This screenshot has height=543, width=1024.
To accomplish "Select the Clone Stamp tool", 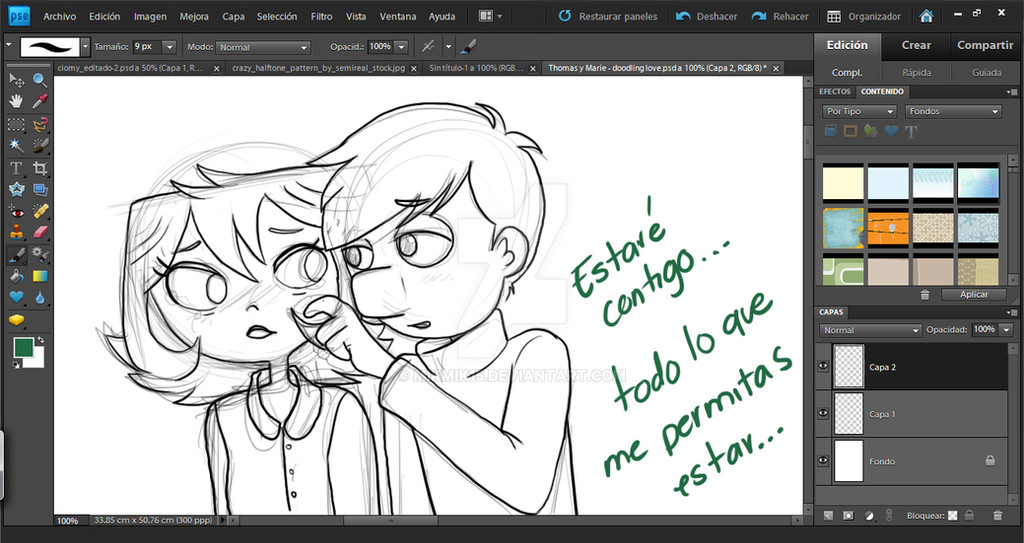I will click(16, 232).
